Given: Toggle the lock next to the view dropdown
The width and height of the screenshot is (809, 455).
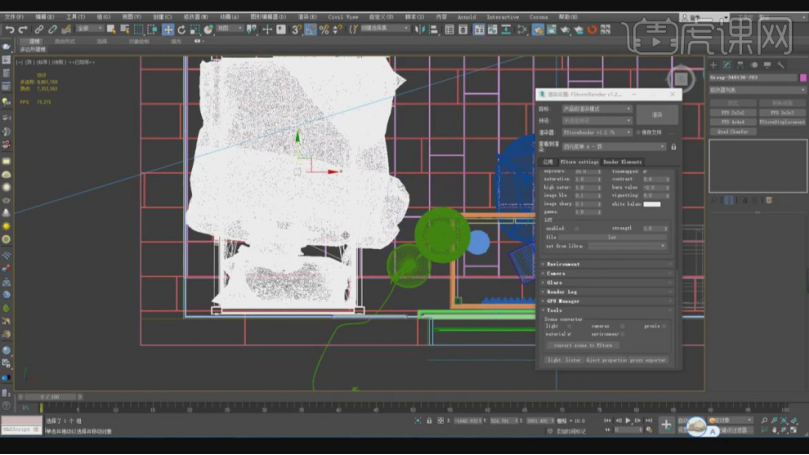Looking at the screenshot, I should coord(673,147).
